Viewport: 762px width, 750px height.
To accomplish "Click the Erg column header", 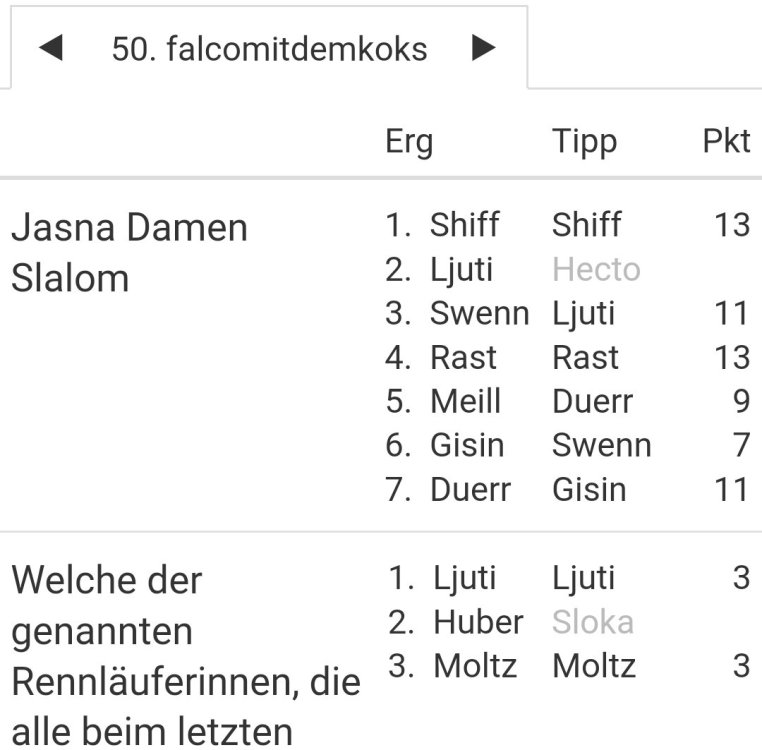I will coord(409,142).
